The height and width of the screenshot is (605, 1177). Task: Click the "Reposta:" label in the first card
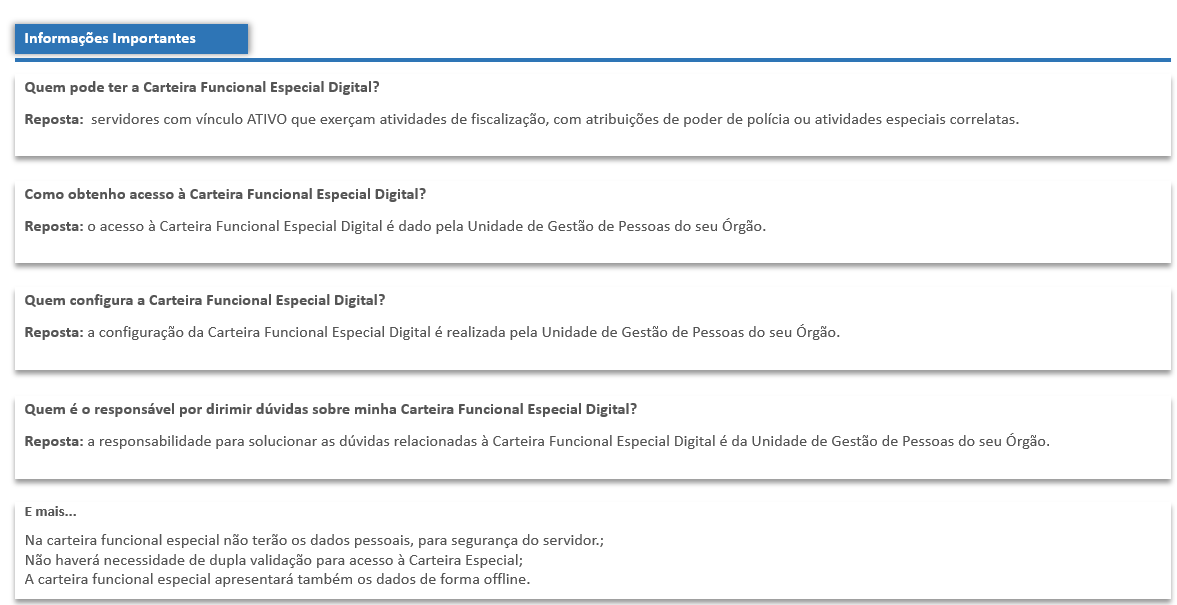click(54, 119)
